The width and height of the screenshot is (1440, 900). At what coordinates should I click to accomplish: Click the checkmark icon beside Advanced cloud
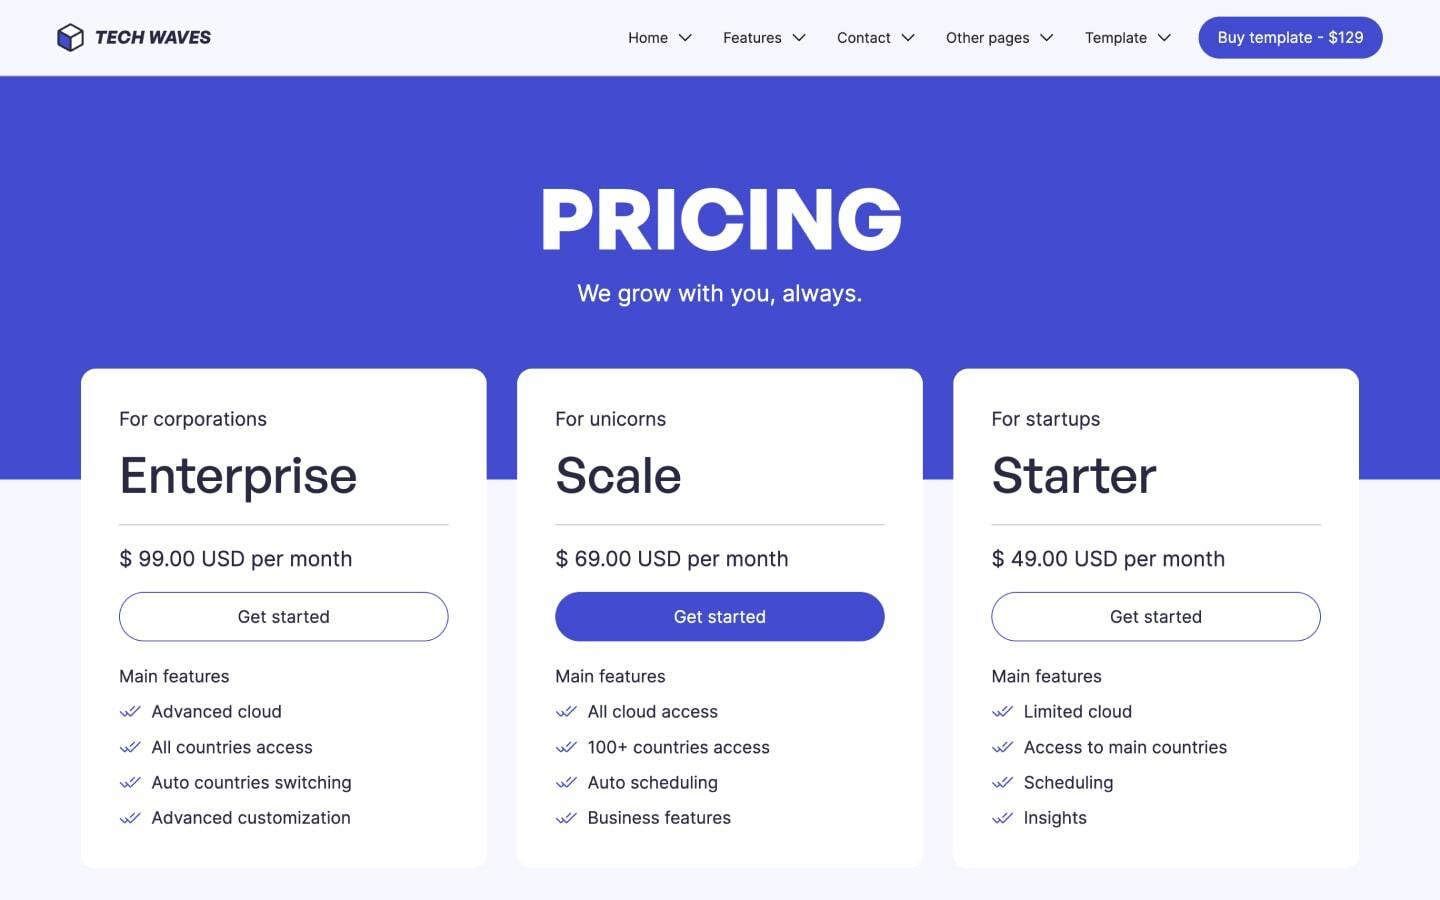(x=131, y=711)
